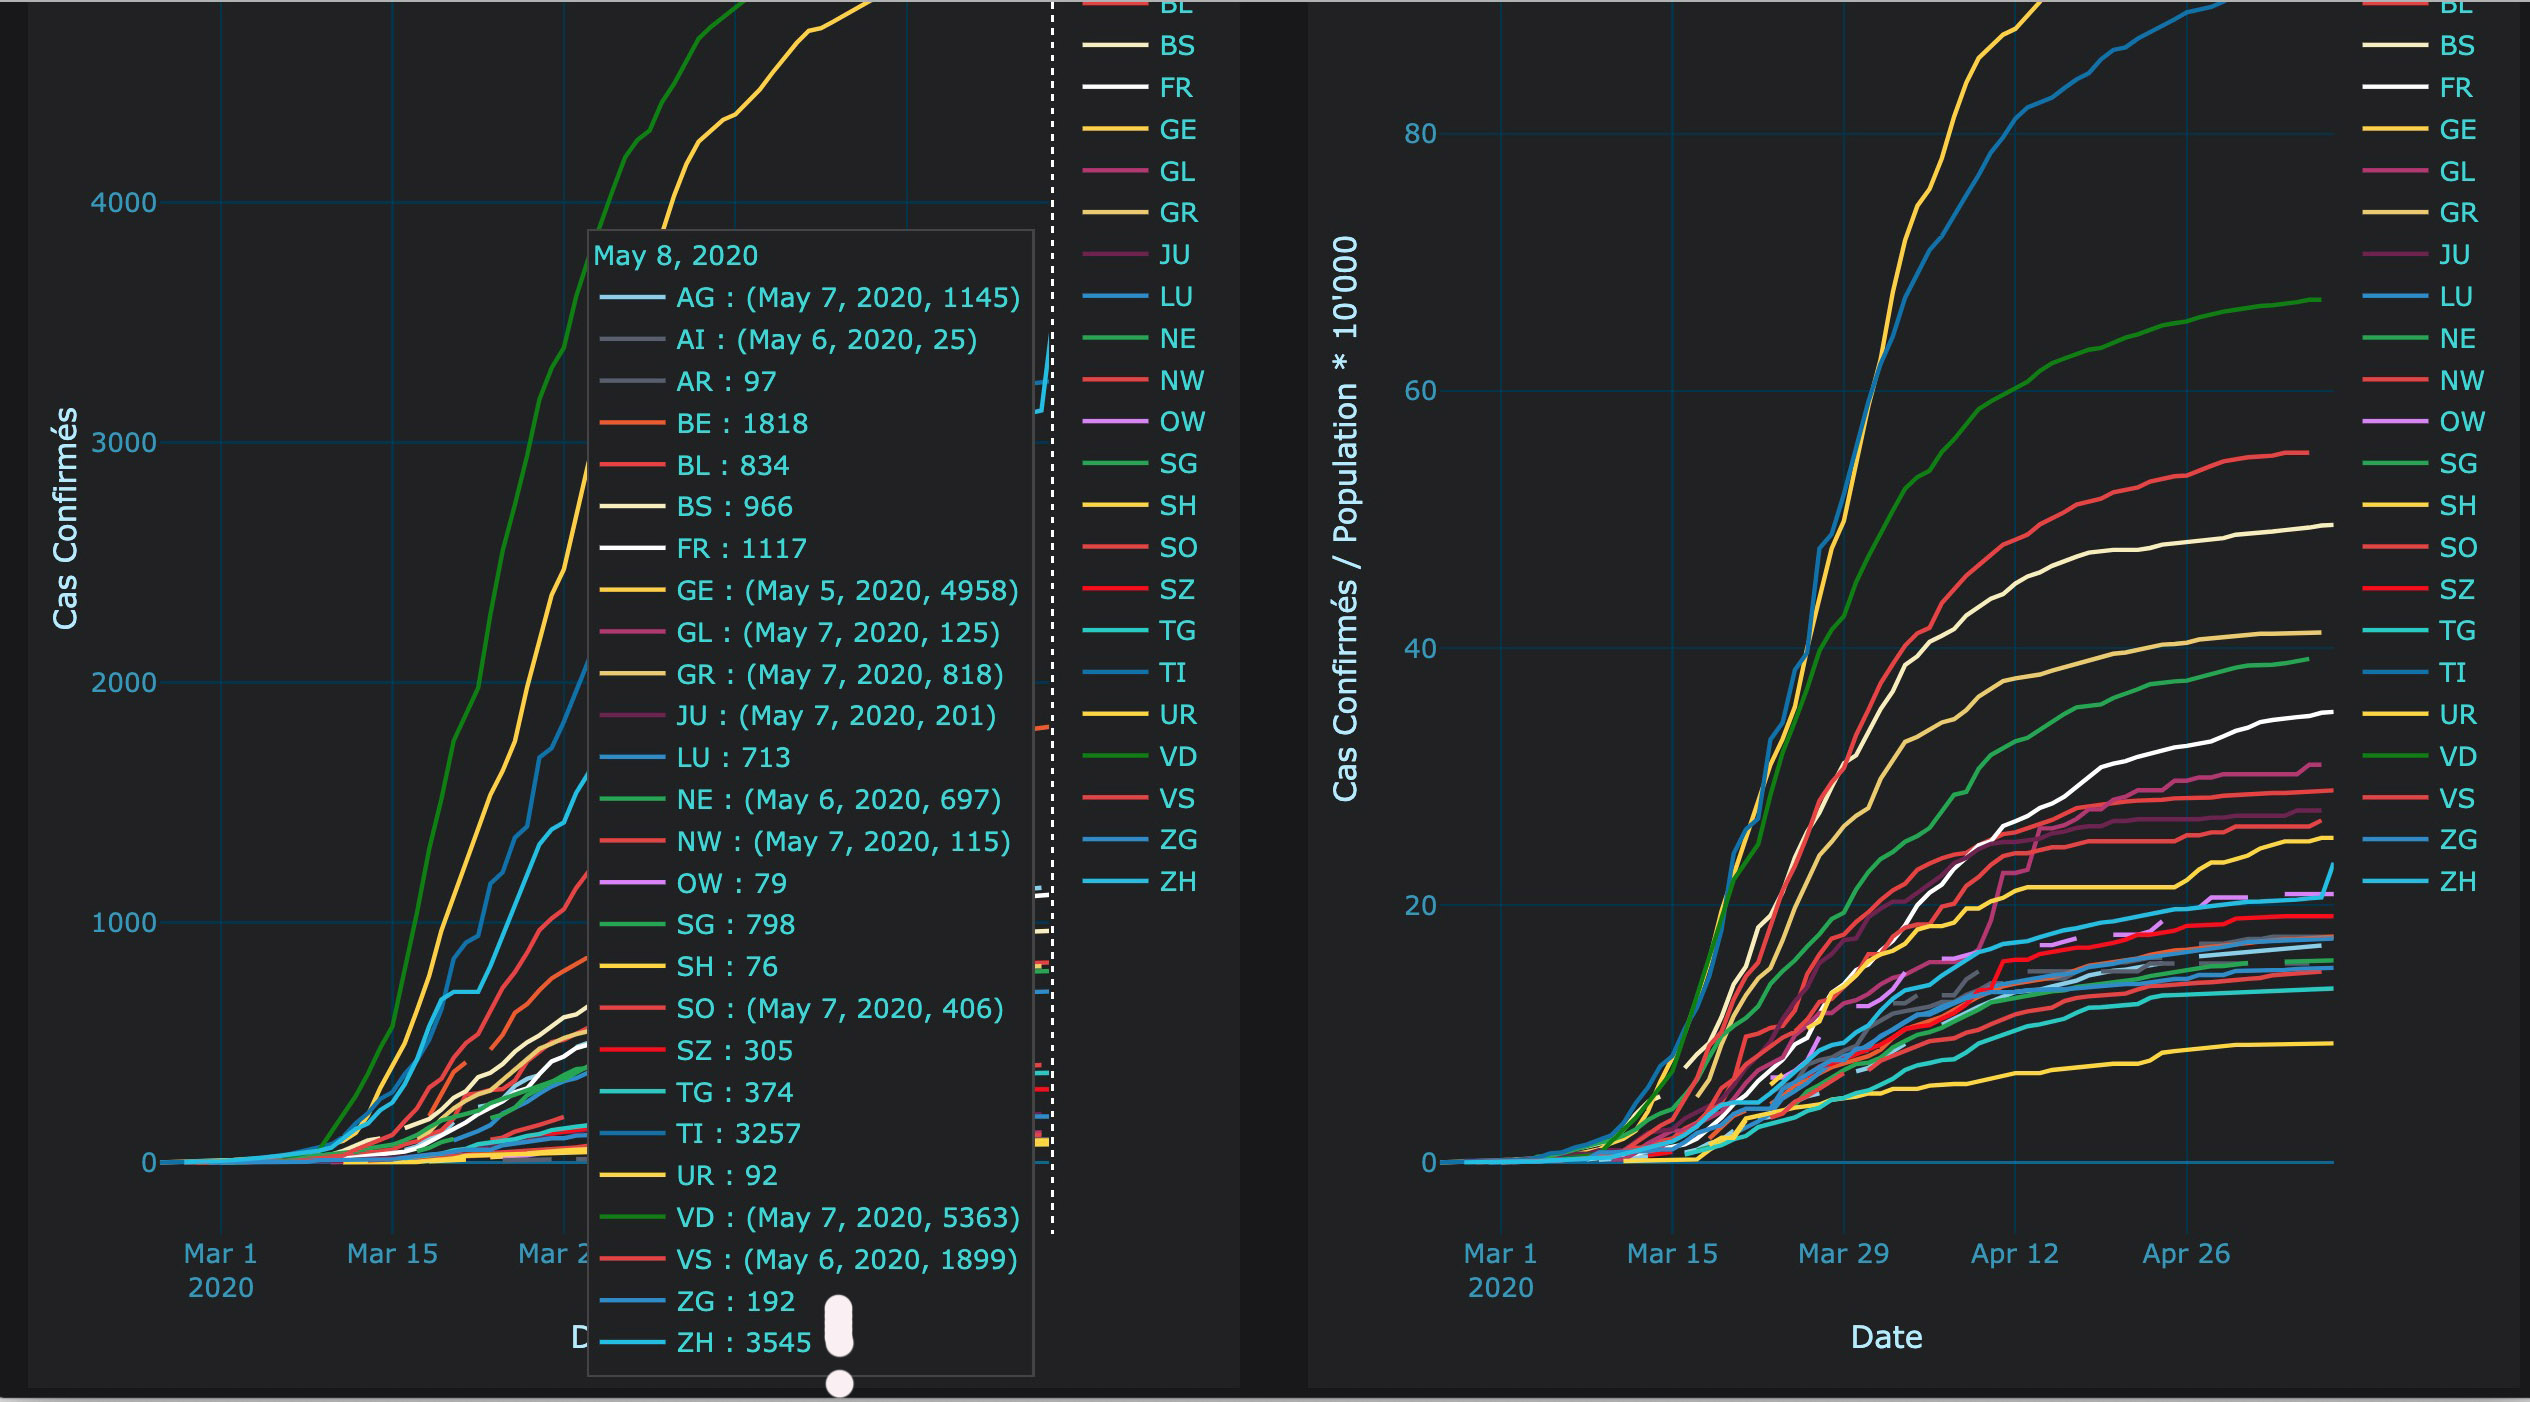
Task: Toggle ZH trace in left chart legend
Action: tap(1177, 882)
